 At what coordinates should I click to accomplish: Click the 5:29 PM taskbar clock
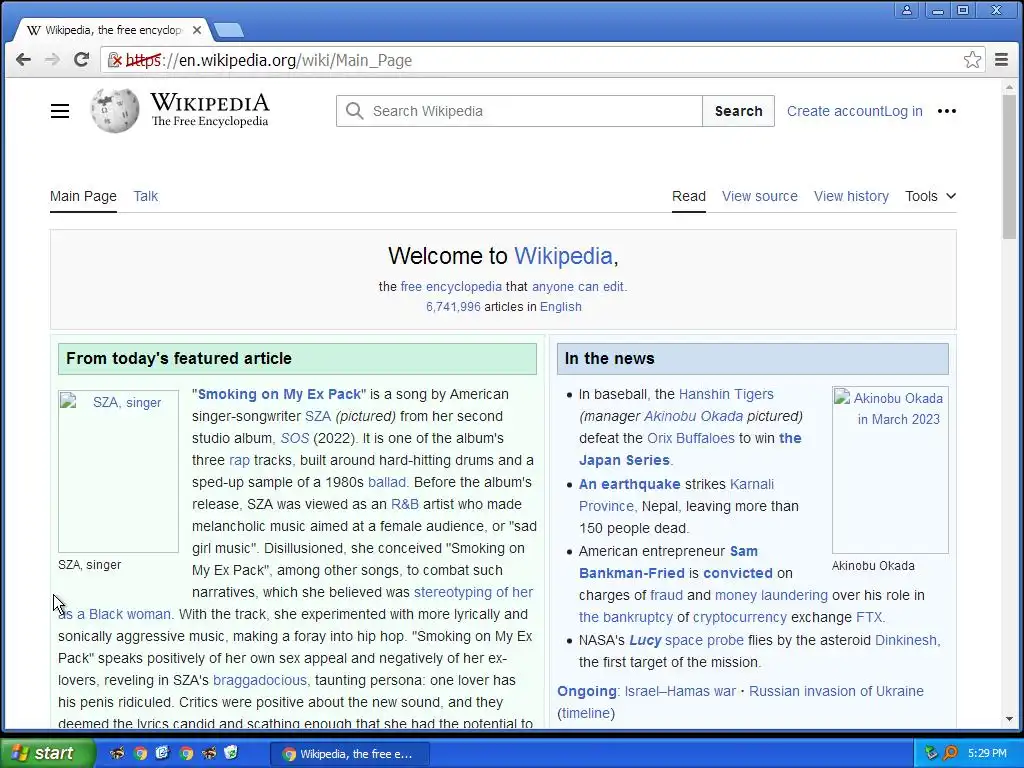987,753
